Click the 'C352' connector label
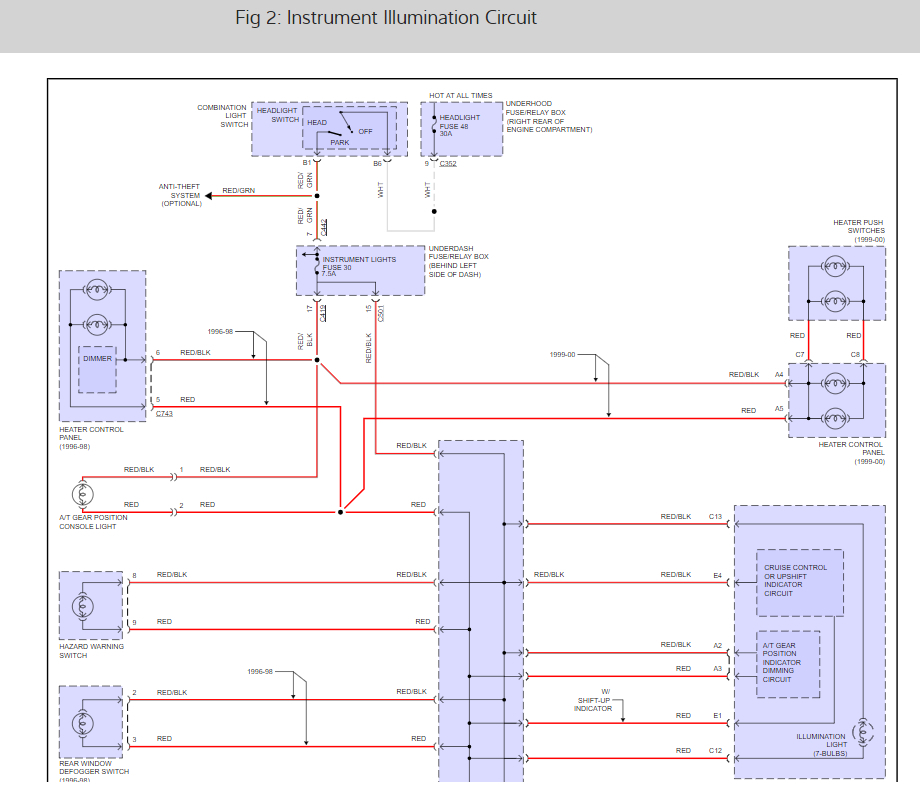The height and width of the screenshot is (804, 920). tap(448, 164)
